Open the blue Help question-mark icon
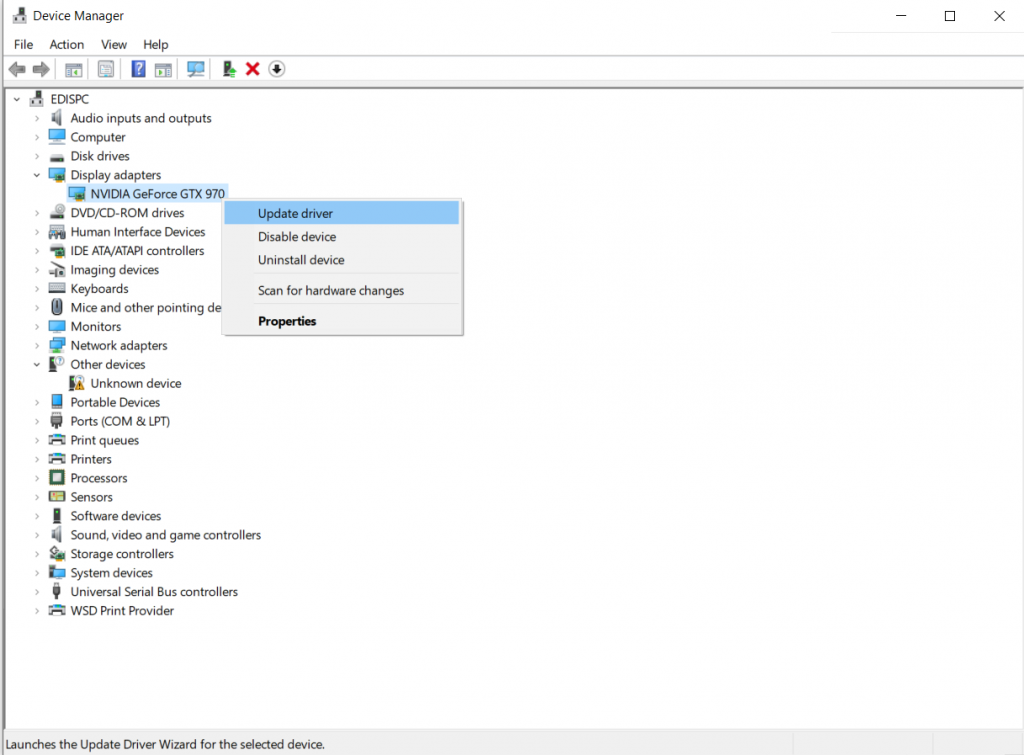 click(x=138, y=69)
